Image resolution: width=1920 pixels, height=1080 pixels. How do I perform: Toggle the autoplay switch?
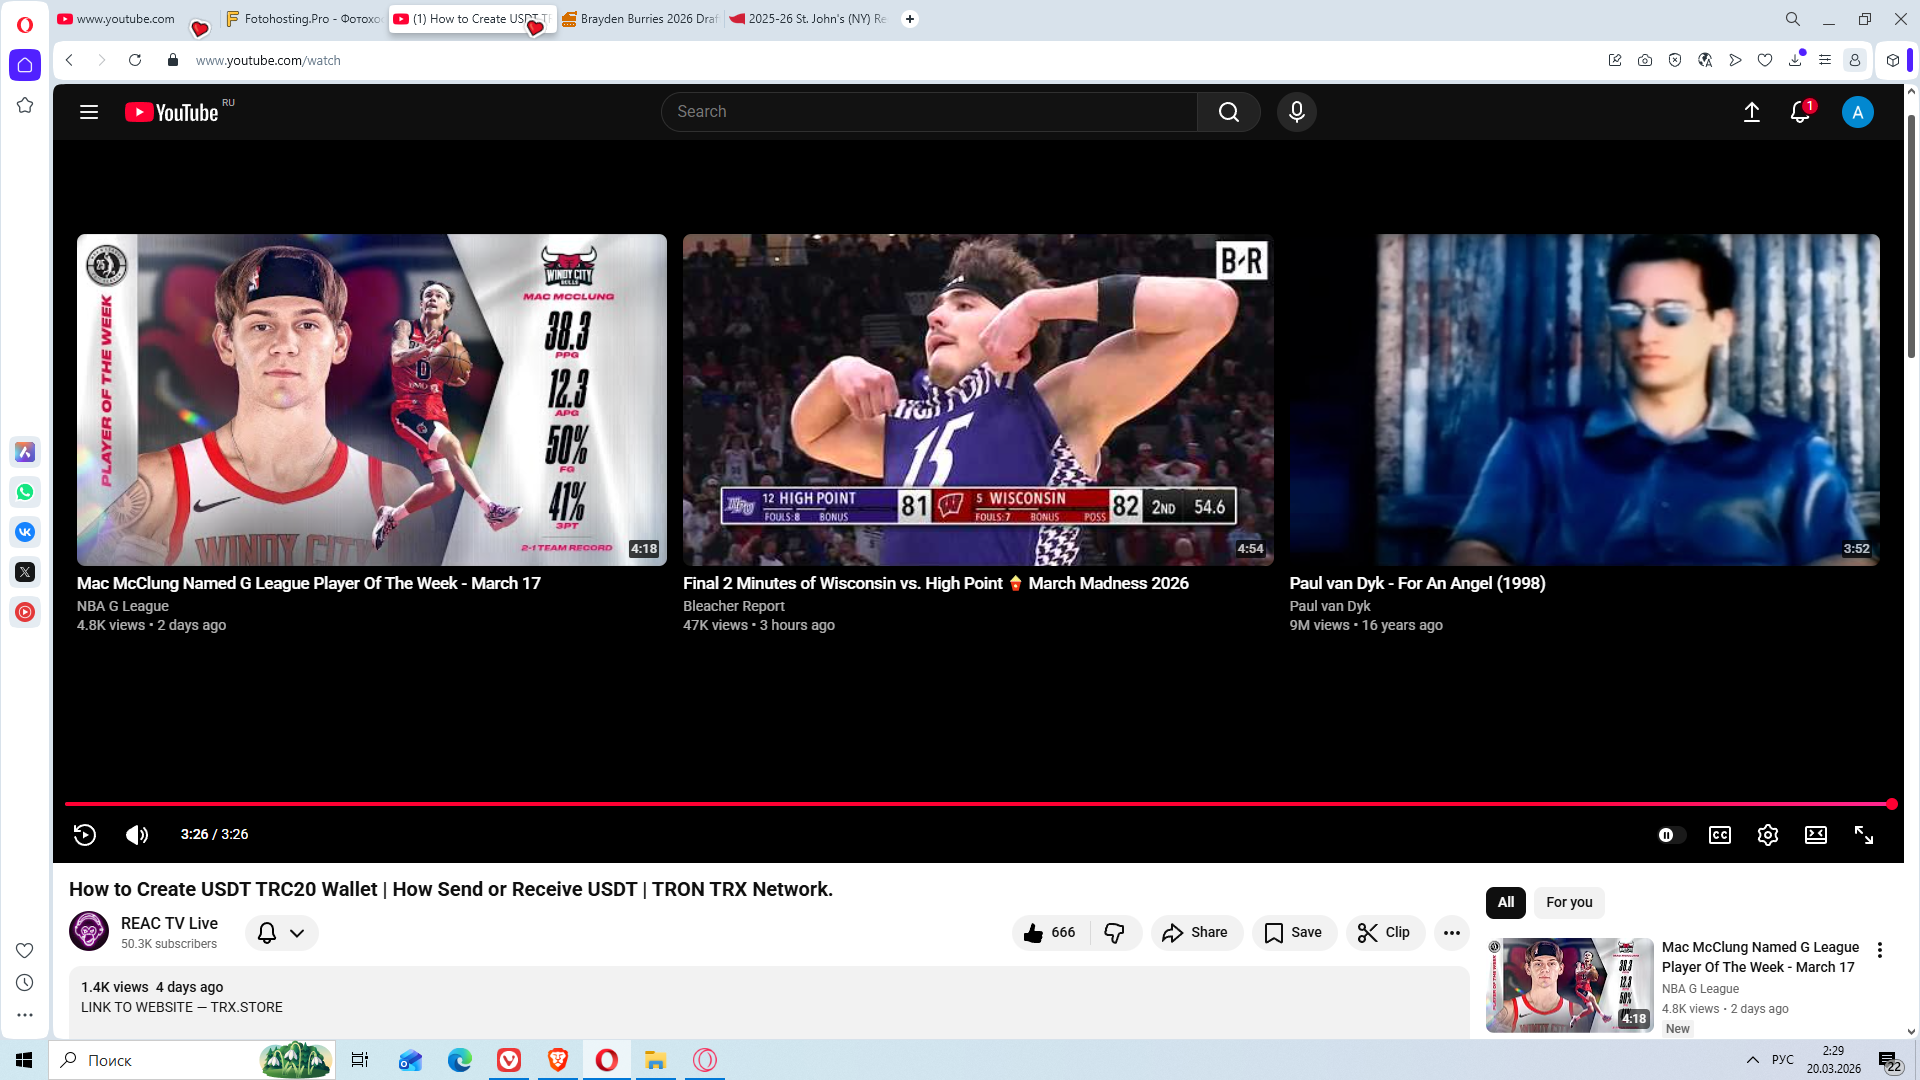coord(1670,835)
